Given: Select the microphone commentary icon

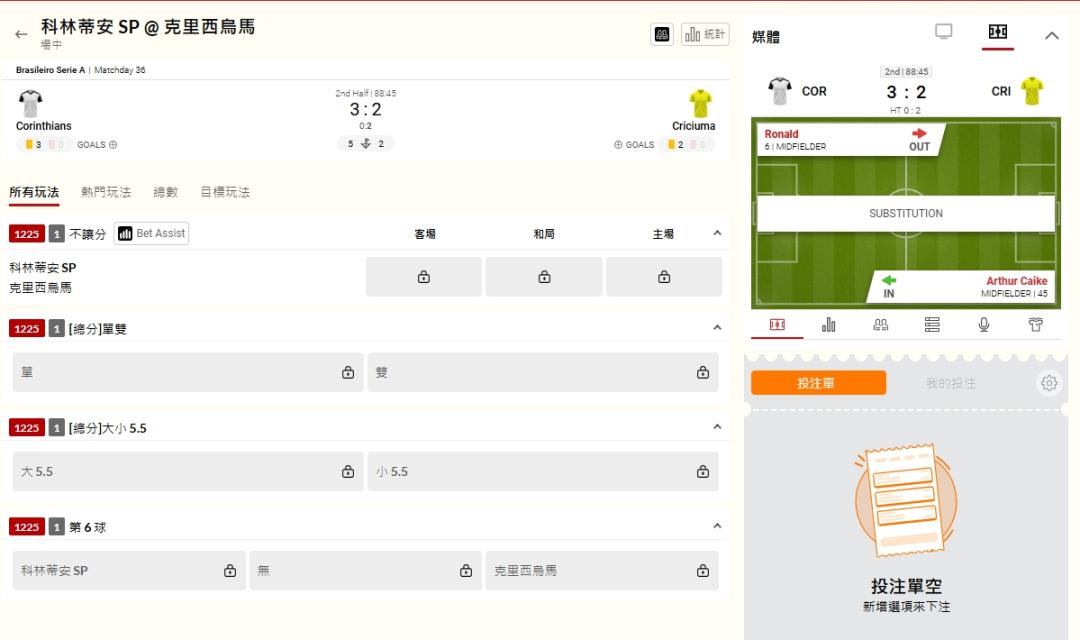Looking at the screenshot, I should click(984, 325).
